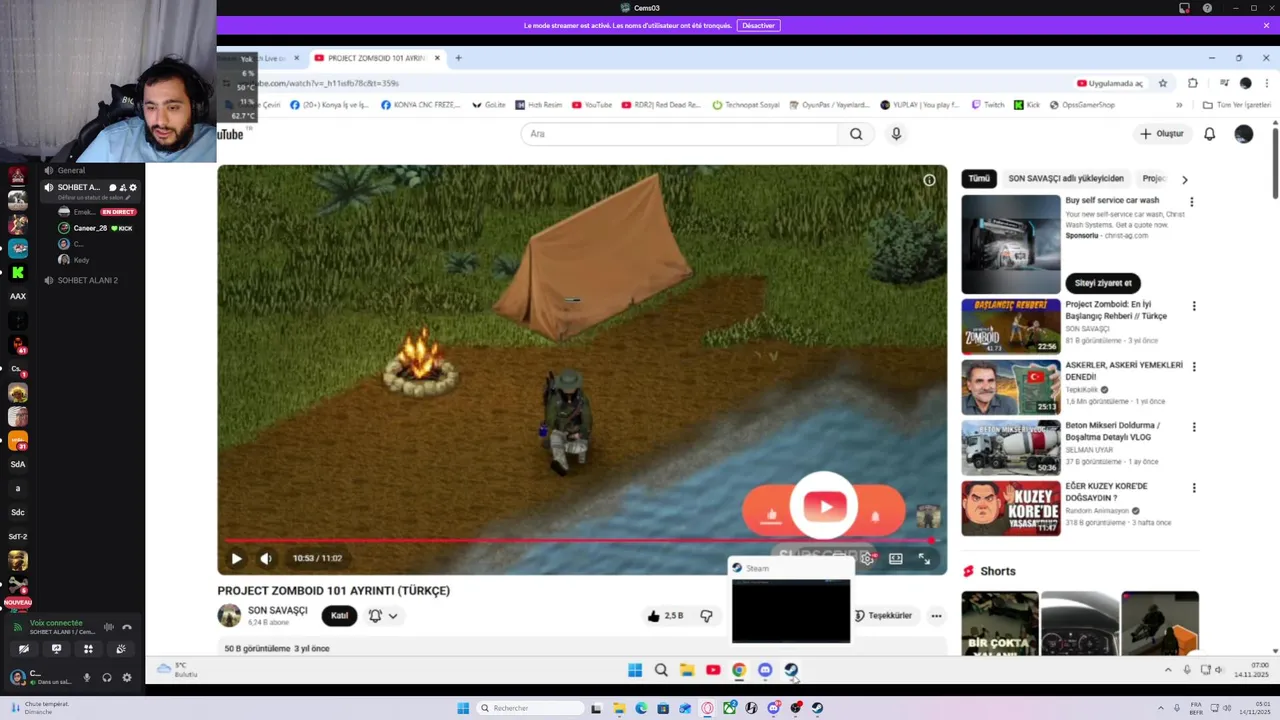Viewport: 1280px width, 720px height.
Task: Focus the YouTube Ara search field
Action: 679,134
